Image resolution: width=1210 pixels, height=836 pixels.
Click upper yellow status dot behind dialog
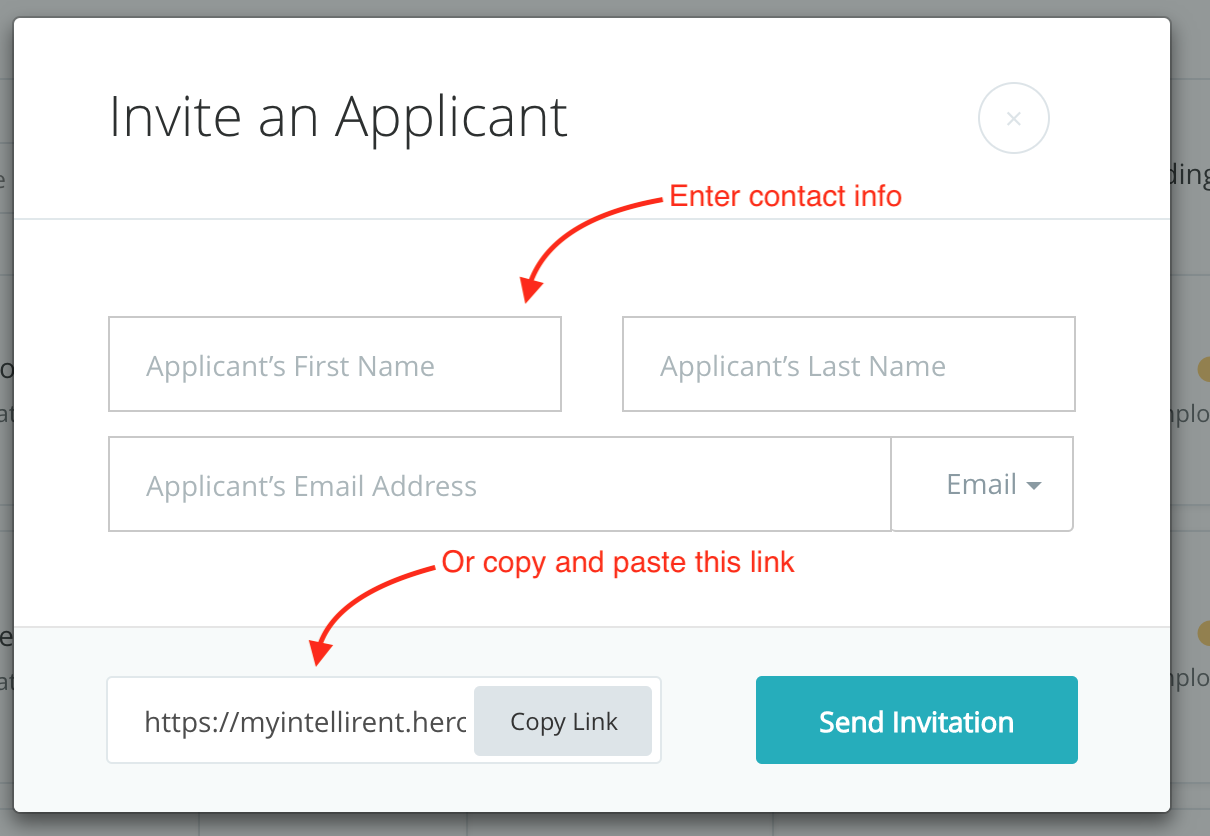pyautogui.click(x=1204, y=369)
